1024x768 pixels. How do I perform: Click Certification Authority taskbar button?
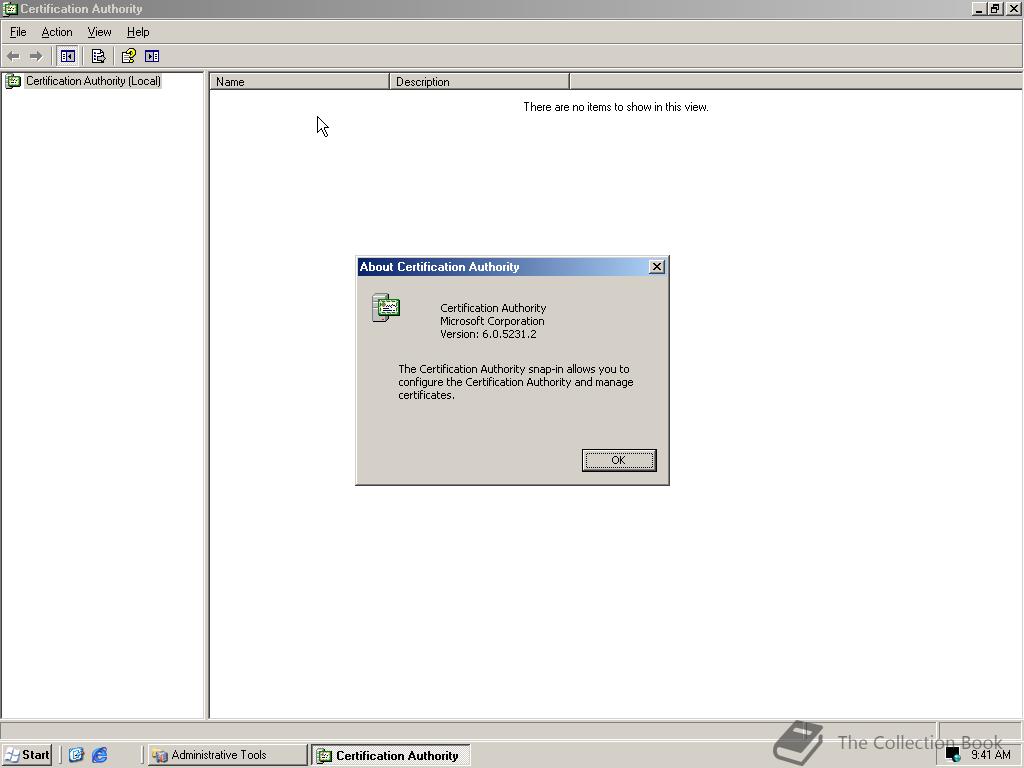pos(391,756)
